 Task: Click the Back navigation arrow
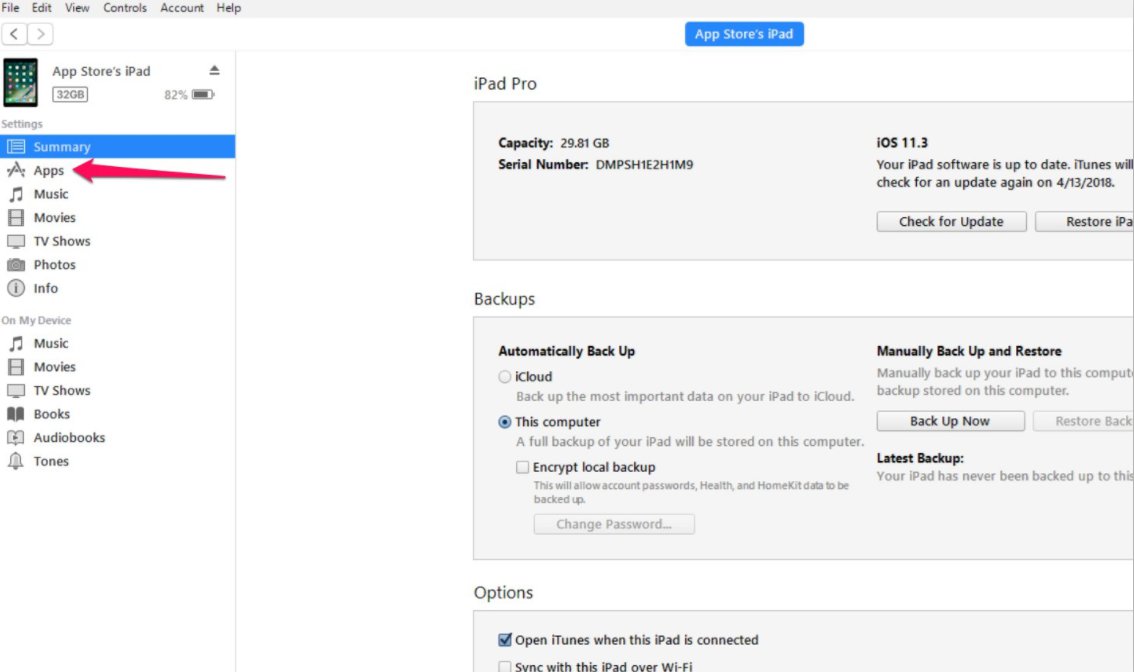point(14,34)
